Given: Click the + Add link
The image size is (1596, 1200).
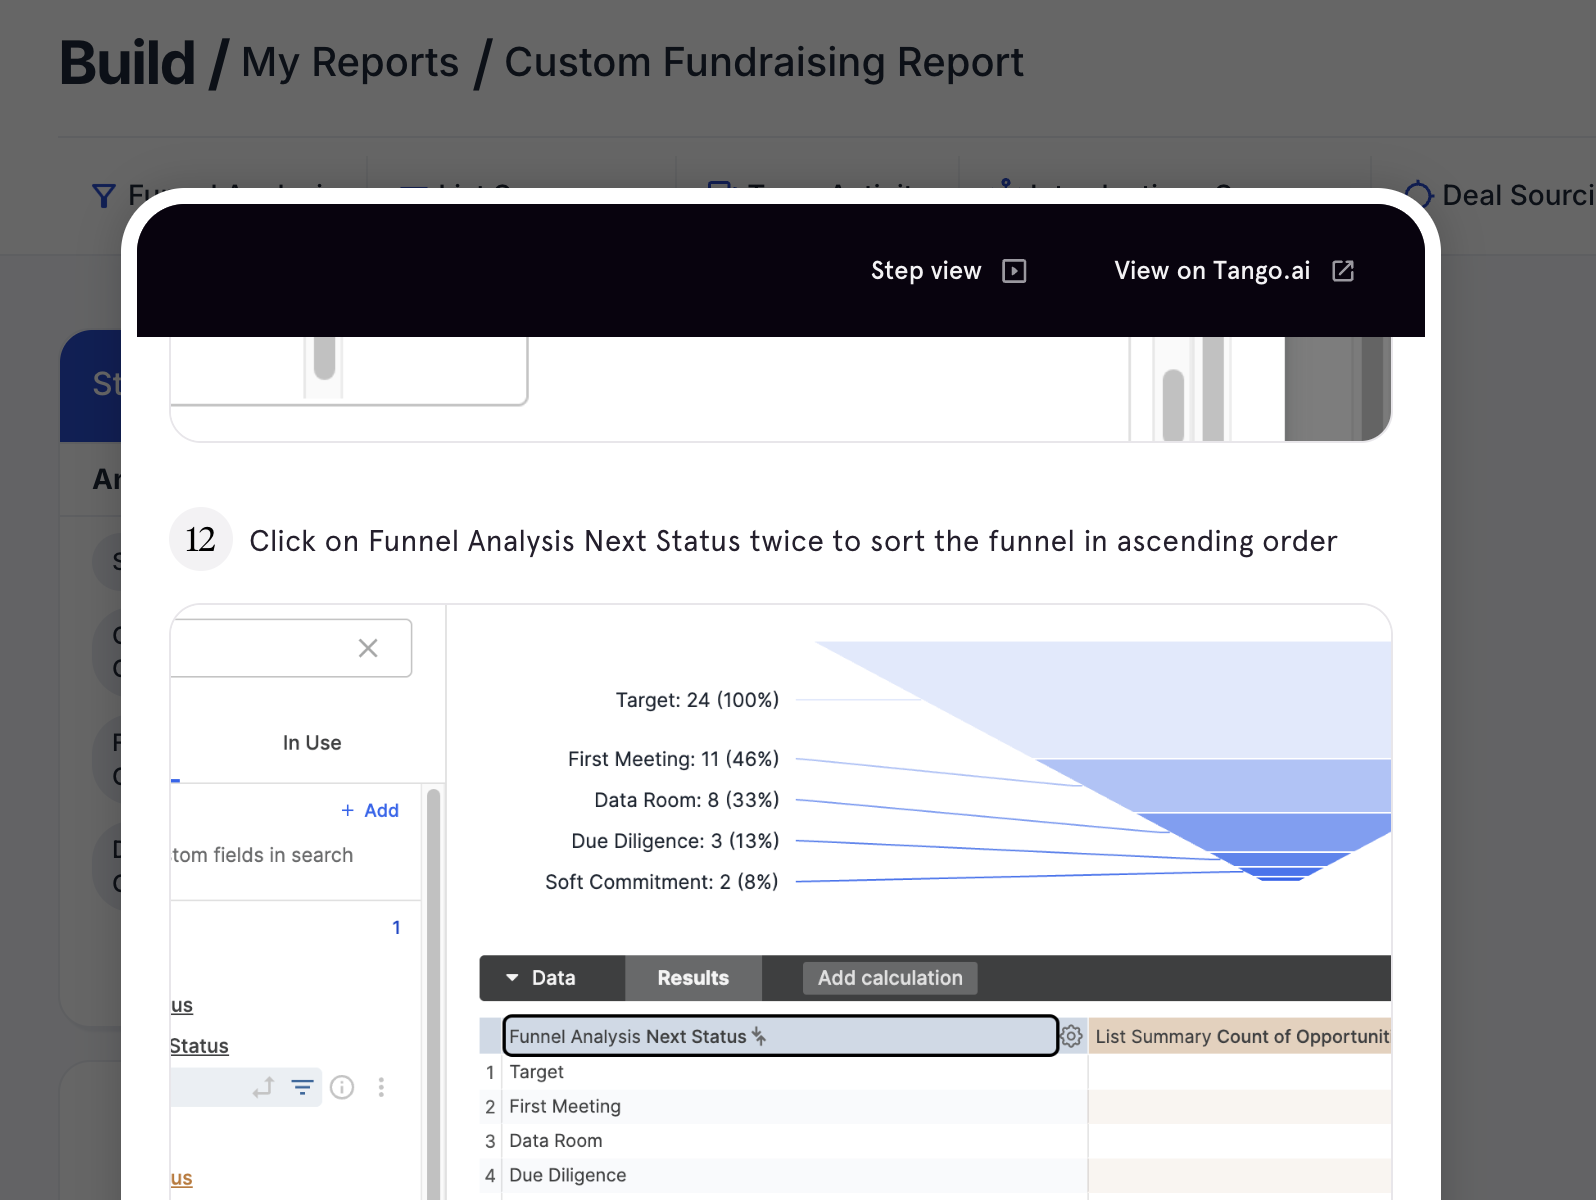Looking at the screenshot, I should click(x=370, y=810).
